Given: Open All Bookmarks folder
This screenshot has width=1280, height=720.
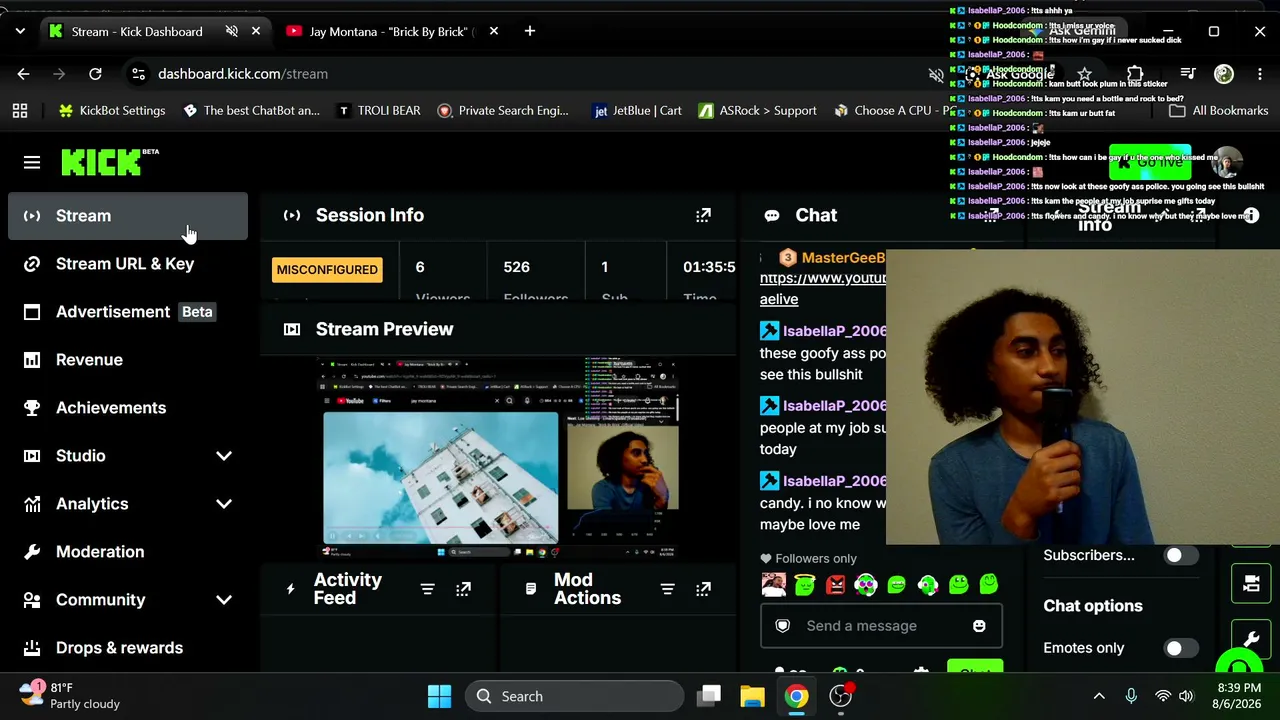Looking at the screenshot, I should [x=1218, y=111].
